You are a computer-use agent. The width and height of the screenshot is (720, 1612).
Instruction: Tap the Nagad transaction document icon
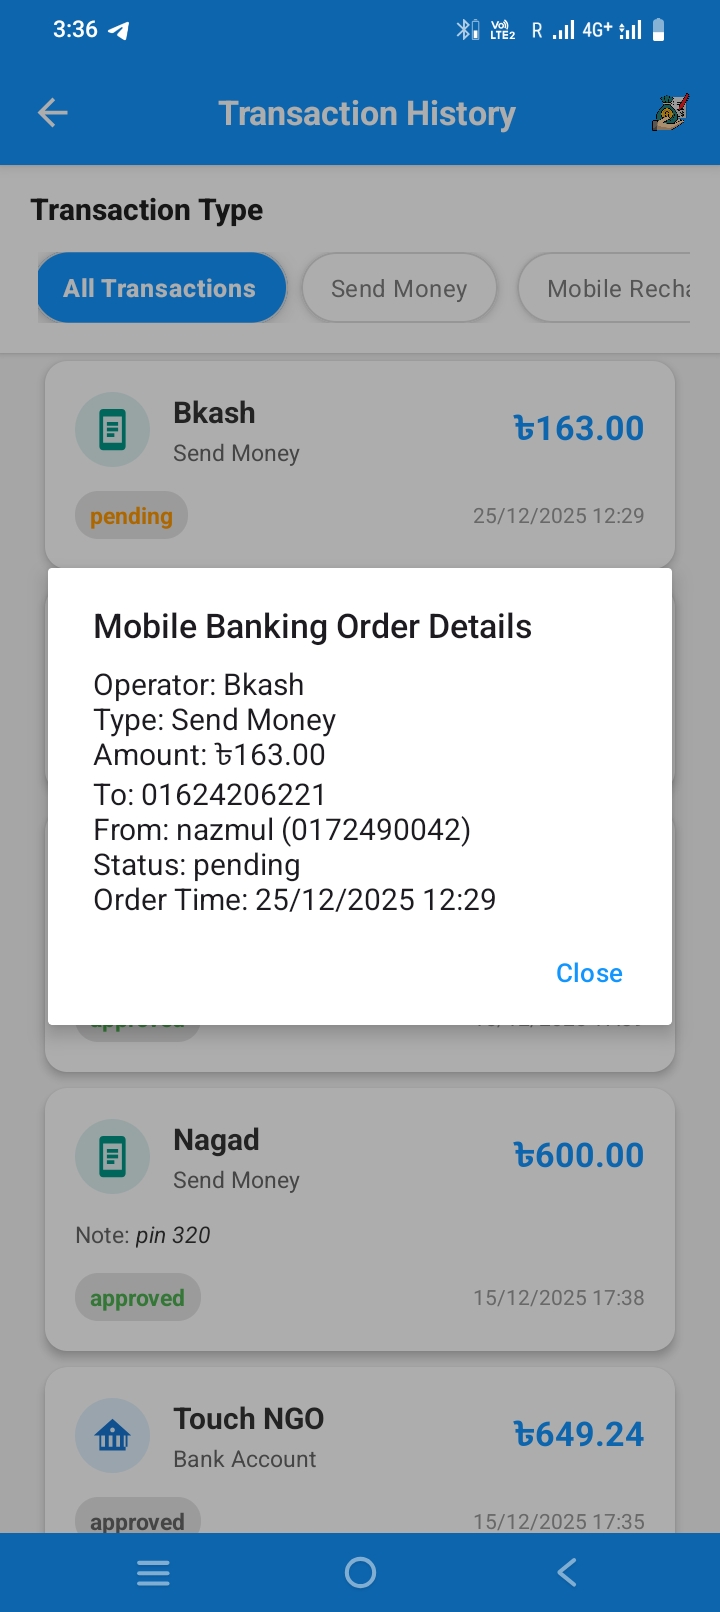[112, 1157]
